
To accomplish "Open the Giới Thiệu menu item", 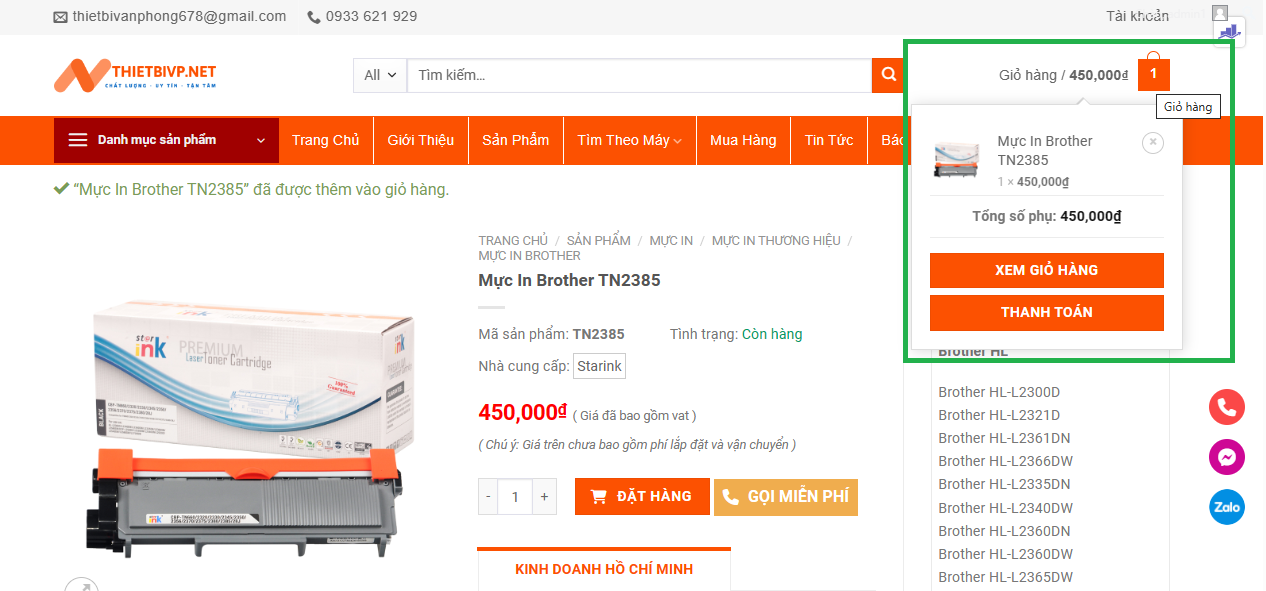I will click(x=421, y=140).
